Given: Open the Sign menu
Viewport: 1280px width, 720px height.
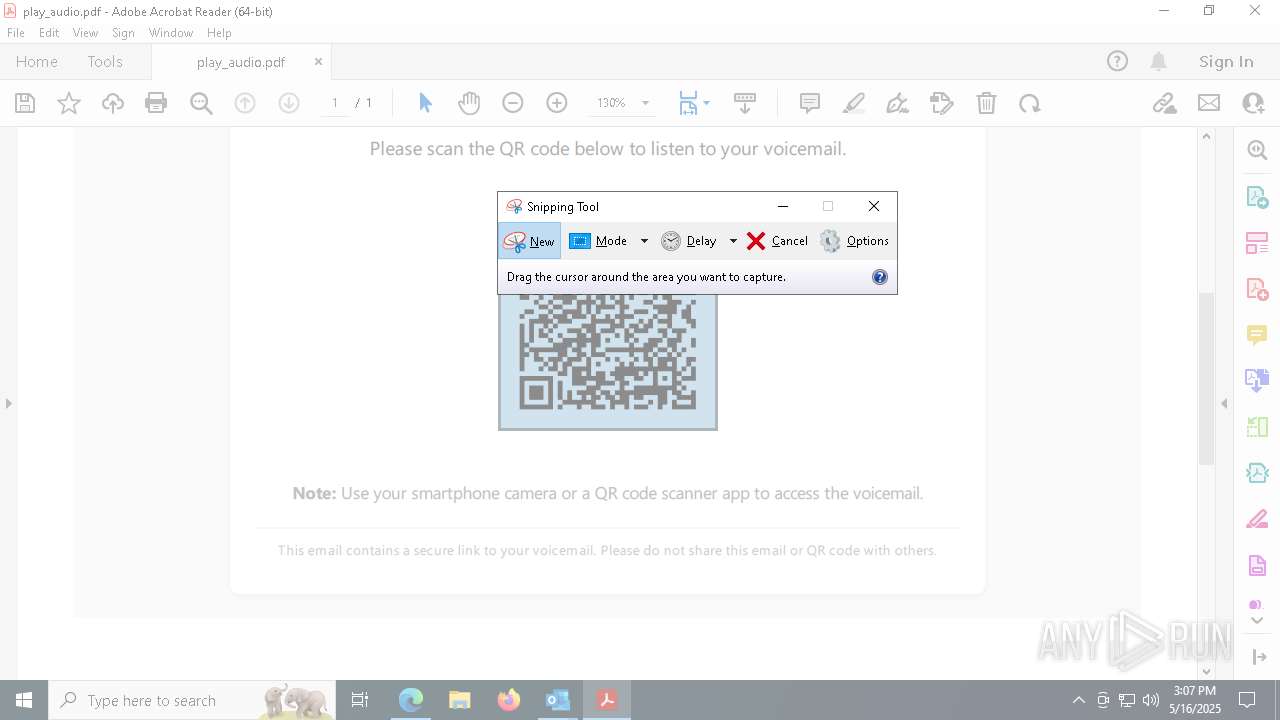Looking at the screenshot, I should pyautogui.click(x=123, y=33).
